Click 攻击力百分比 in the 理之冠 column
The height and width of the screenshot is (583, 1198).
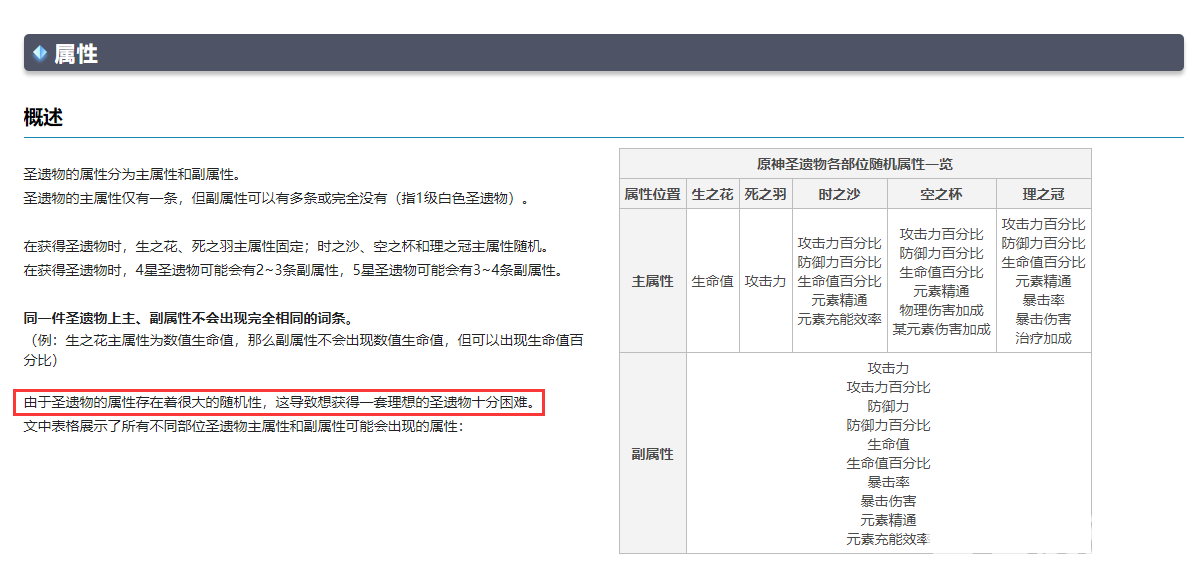pos(1043,224)
